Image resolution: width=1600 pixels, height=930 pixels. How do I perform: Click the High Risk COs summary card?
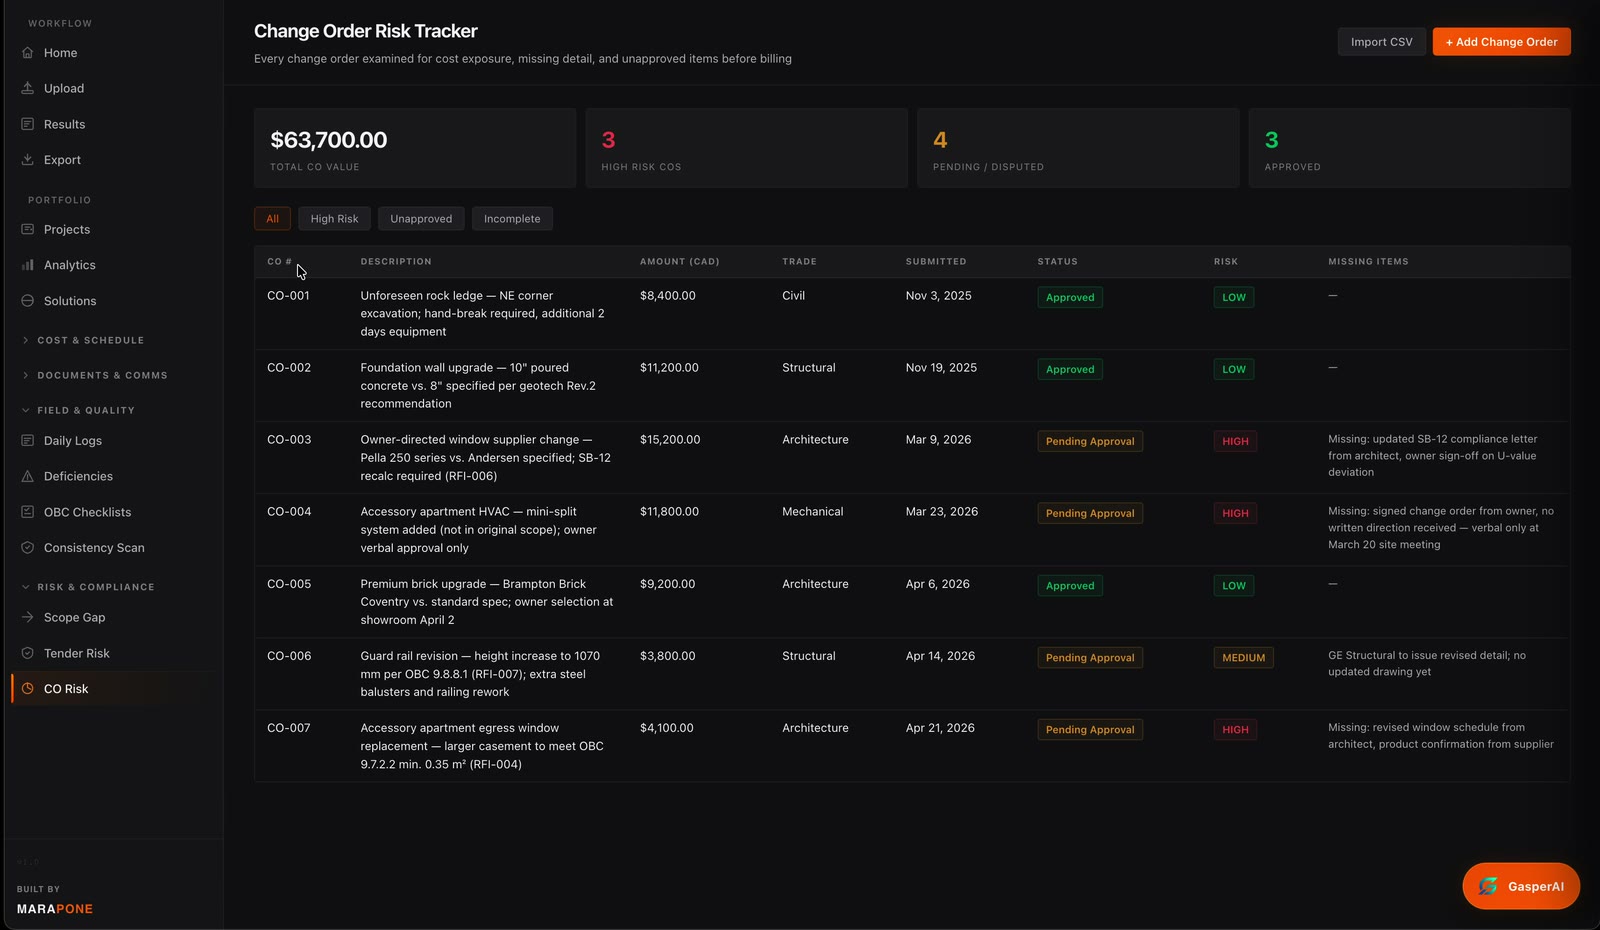point(746,148)
